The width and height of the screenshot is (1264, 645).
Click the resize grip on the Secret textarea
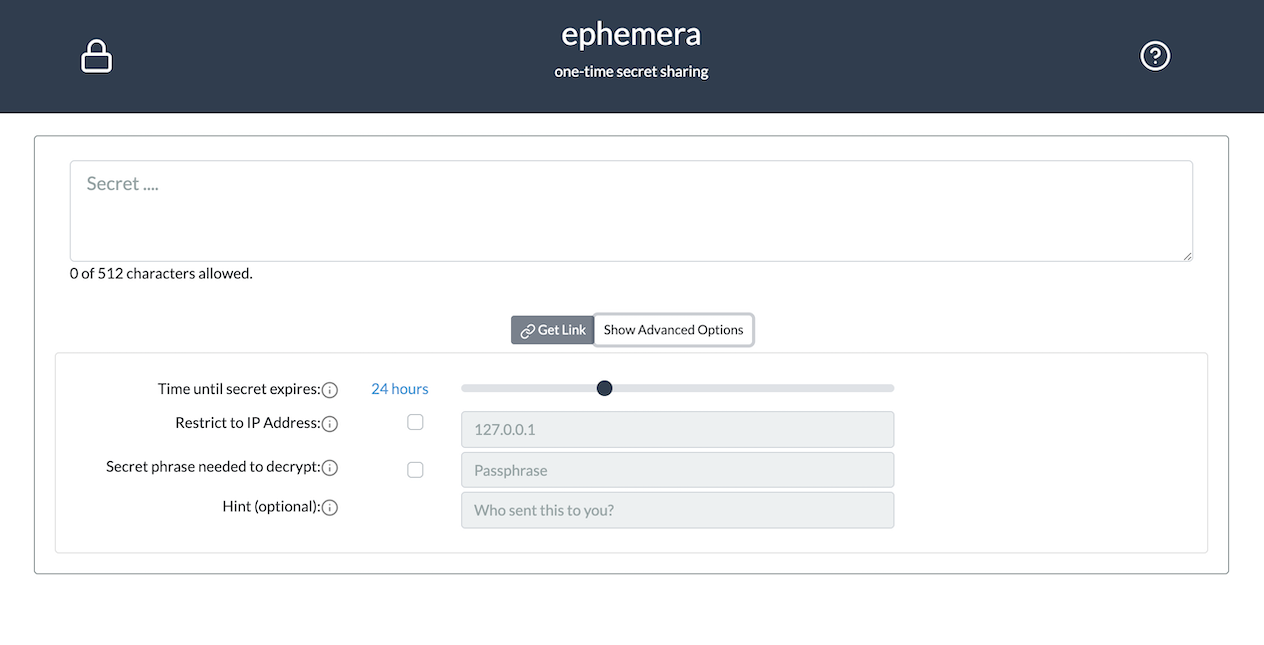(1186, 256)
